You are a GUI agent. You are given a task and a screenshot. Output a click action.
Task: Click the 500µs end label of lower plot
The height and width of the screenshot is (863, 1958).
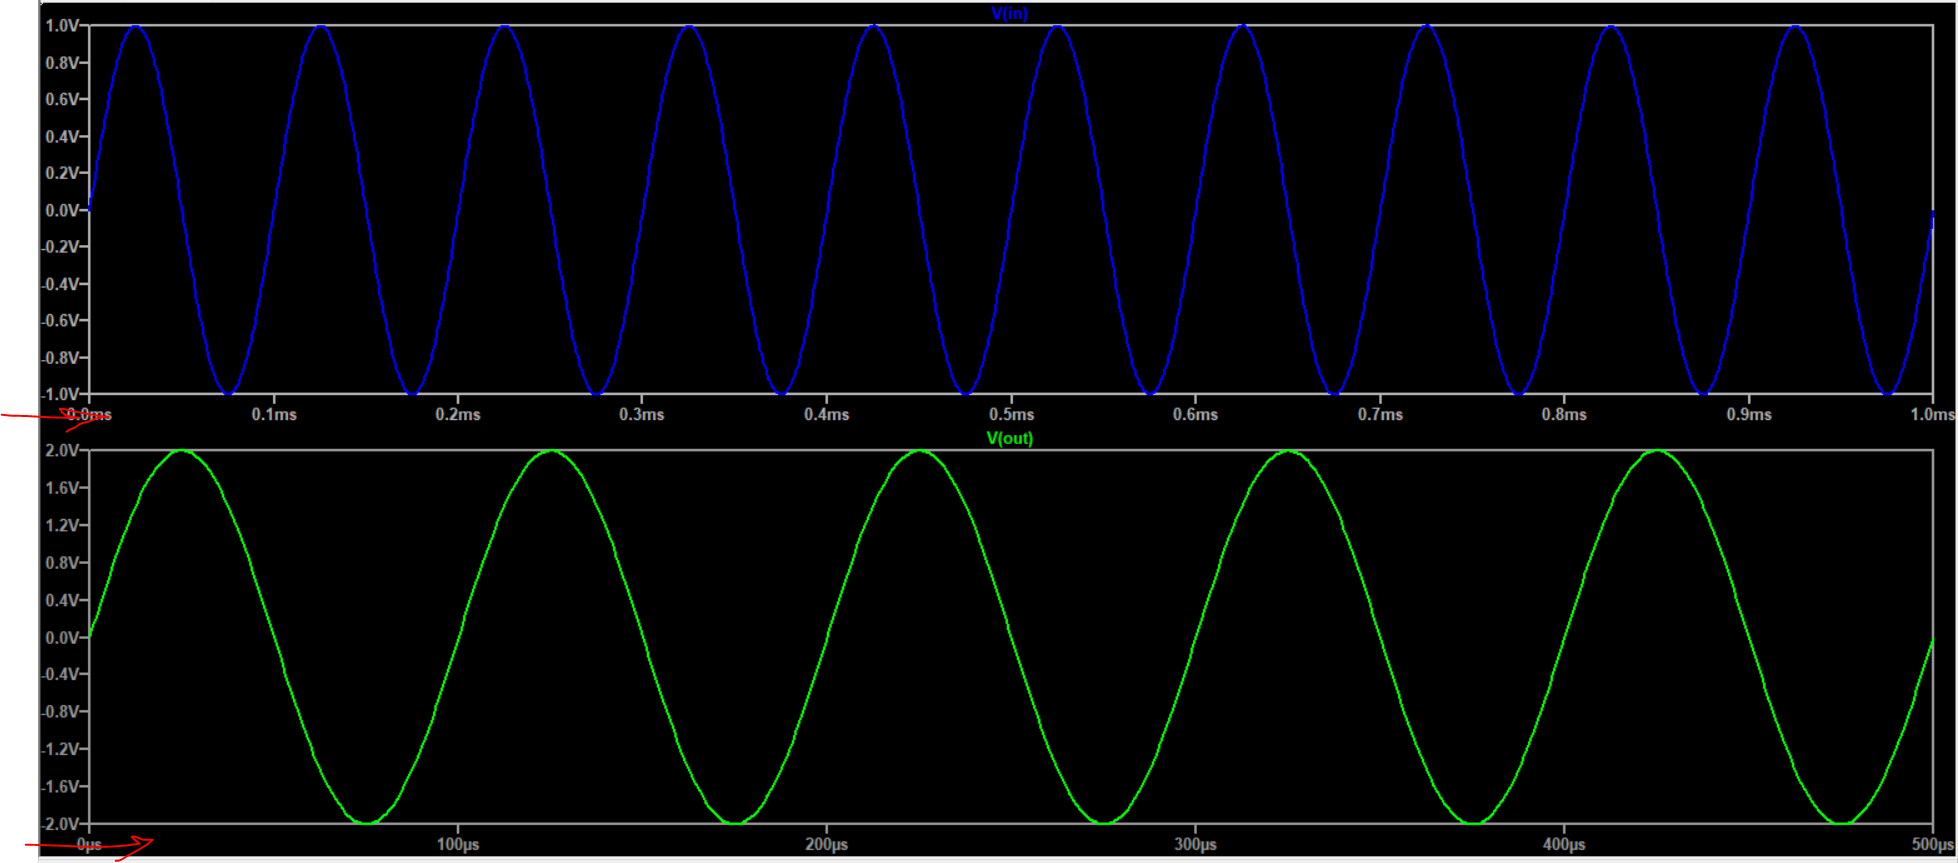1932,844
